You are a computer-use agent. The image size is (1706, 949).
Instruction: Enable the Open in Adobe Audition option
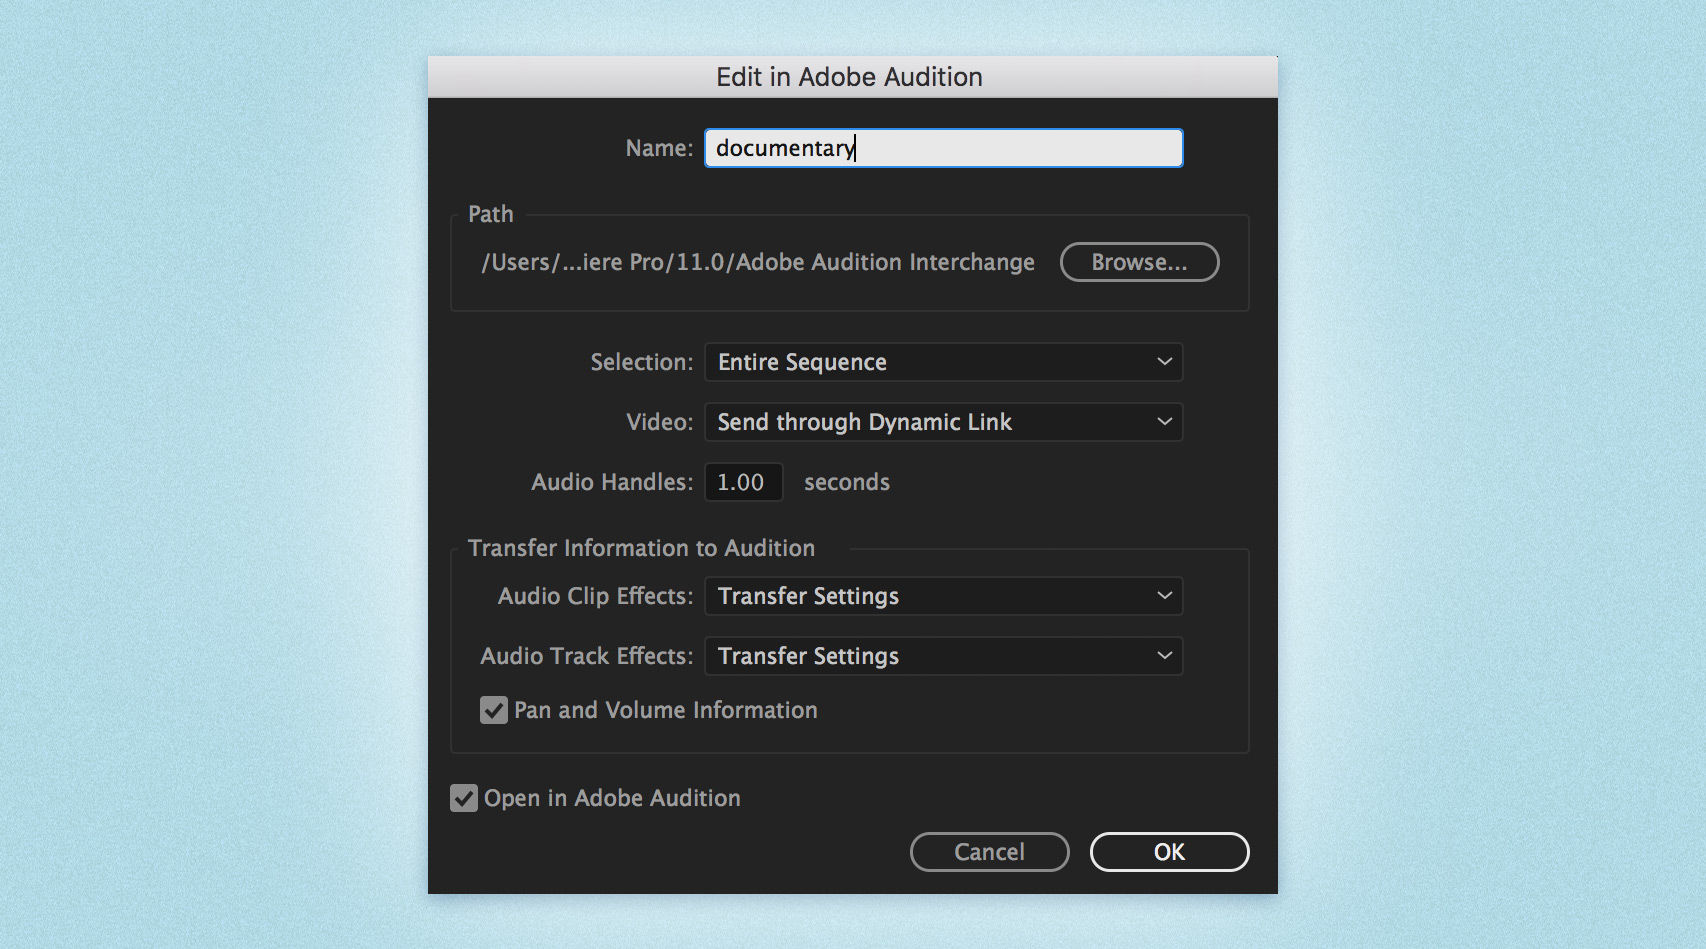[x=463, y=798]
